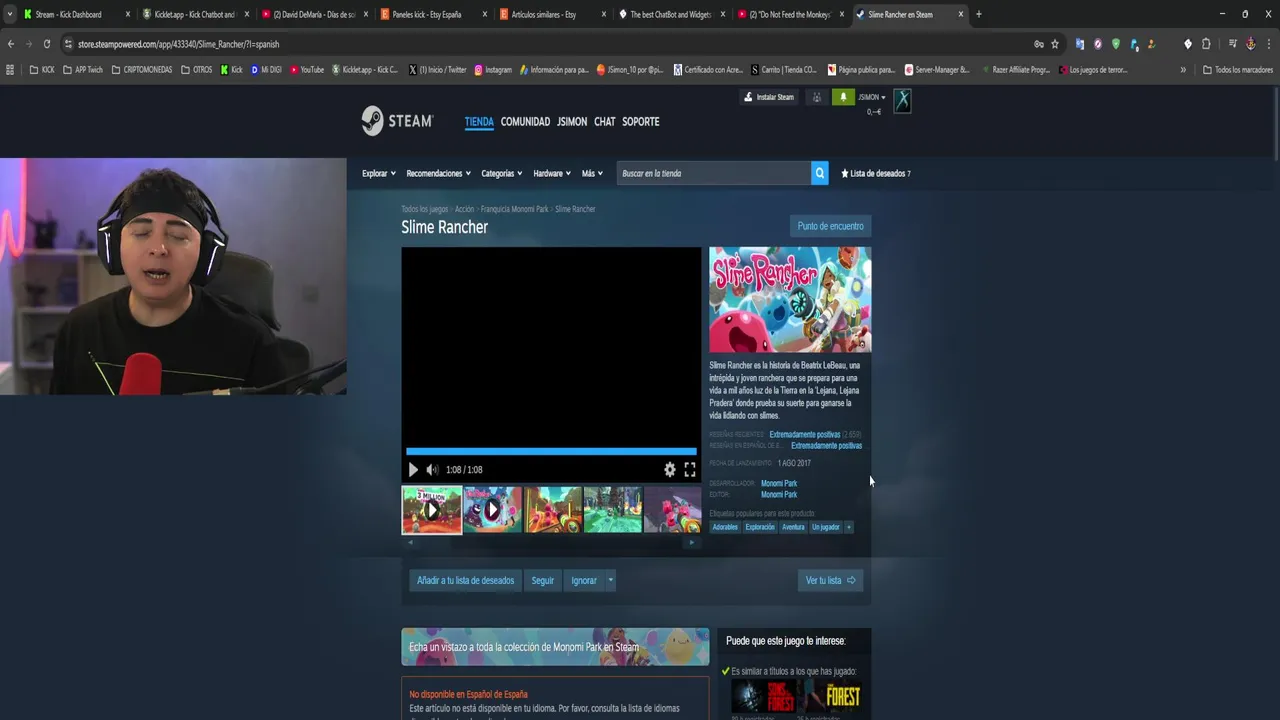Click the JSIMON profile avatar image
1280x720 pixels.
(902, 100)
